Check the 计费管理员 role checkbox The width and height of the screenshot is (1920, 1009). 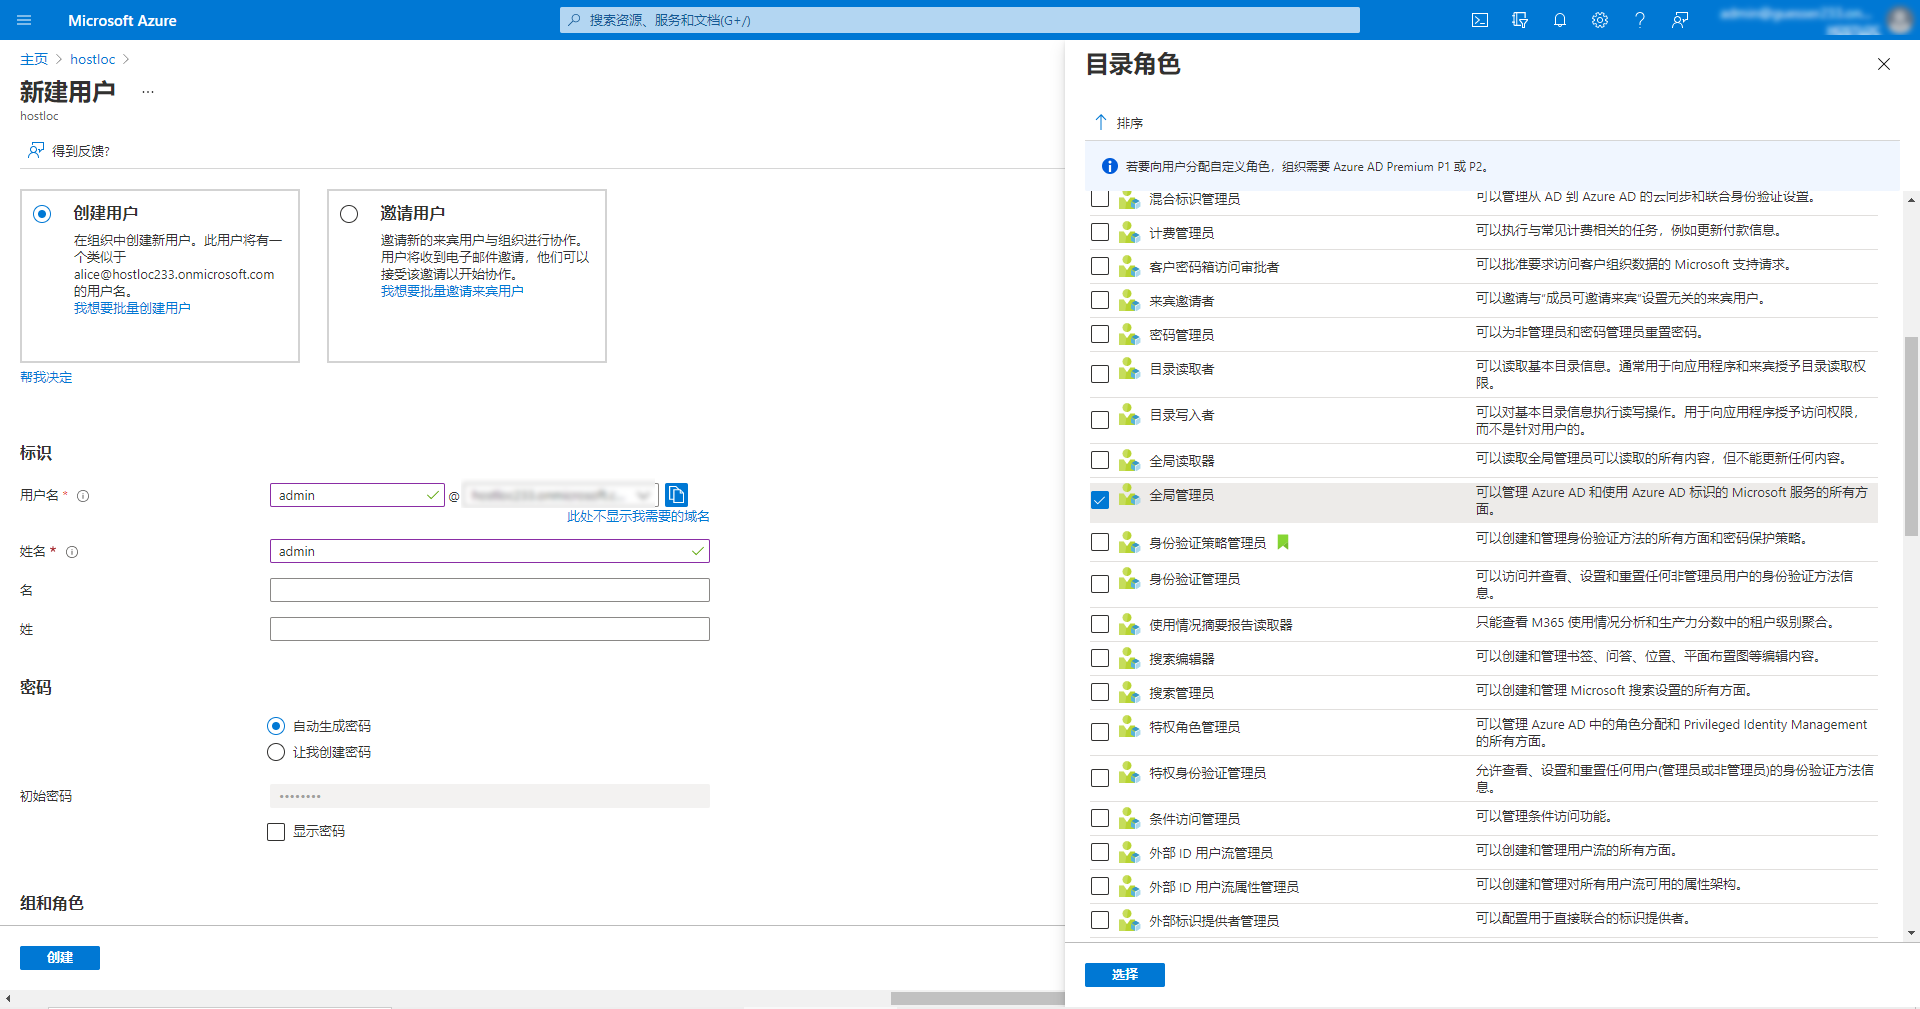click(x=1100, y=232)
